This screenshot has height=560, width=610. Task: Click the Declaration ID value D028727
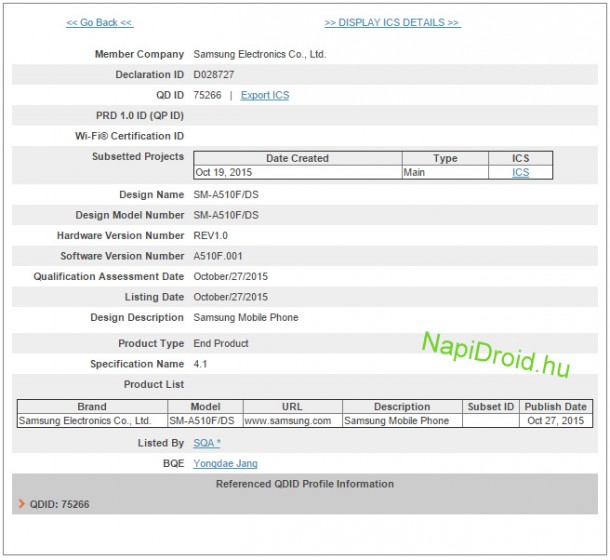point(217,74)
